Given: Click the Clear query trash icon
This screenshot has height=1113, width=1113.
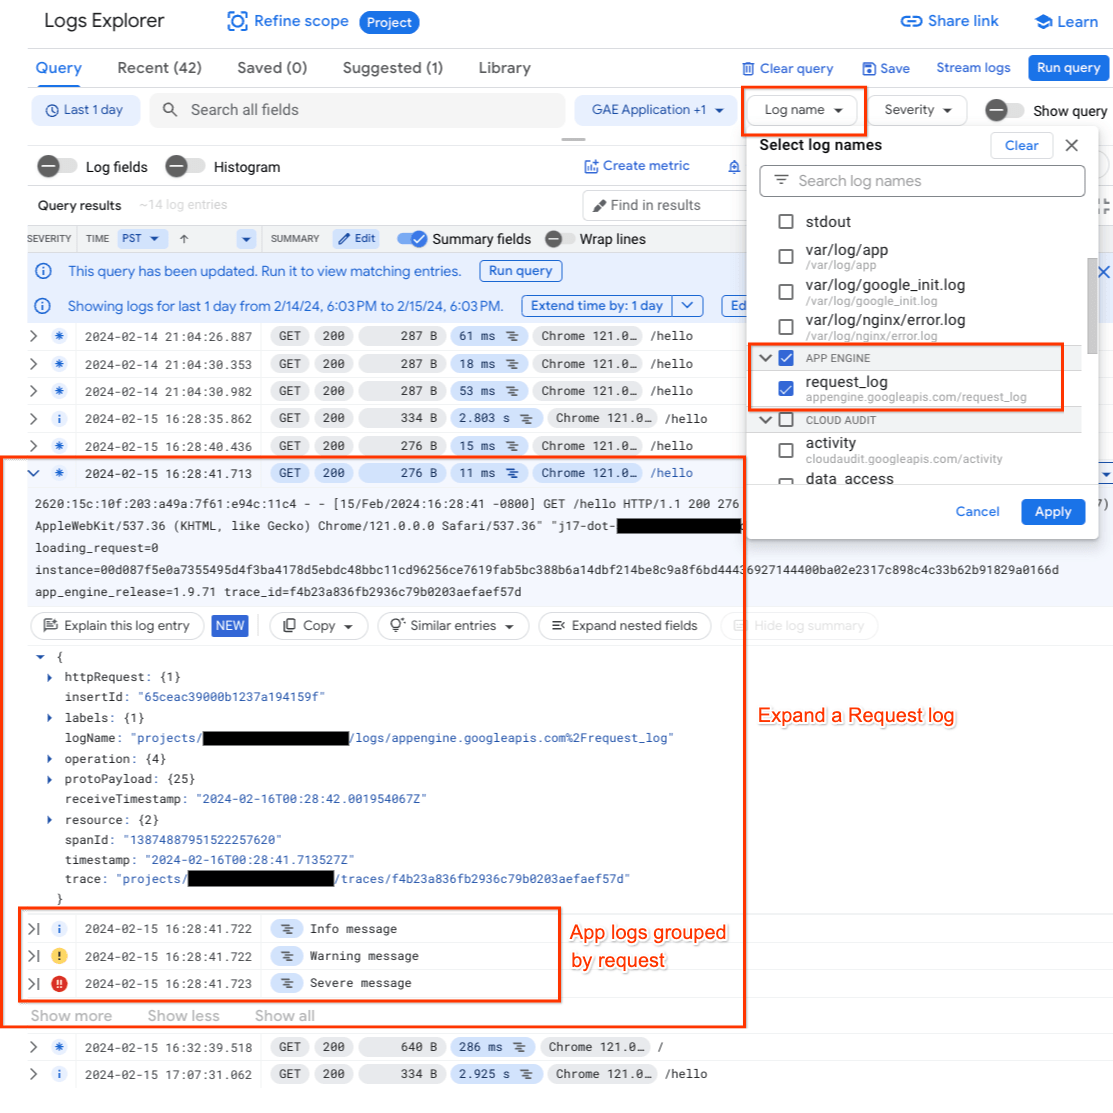Looking at the screenshot, I should point(748,69).
